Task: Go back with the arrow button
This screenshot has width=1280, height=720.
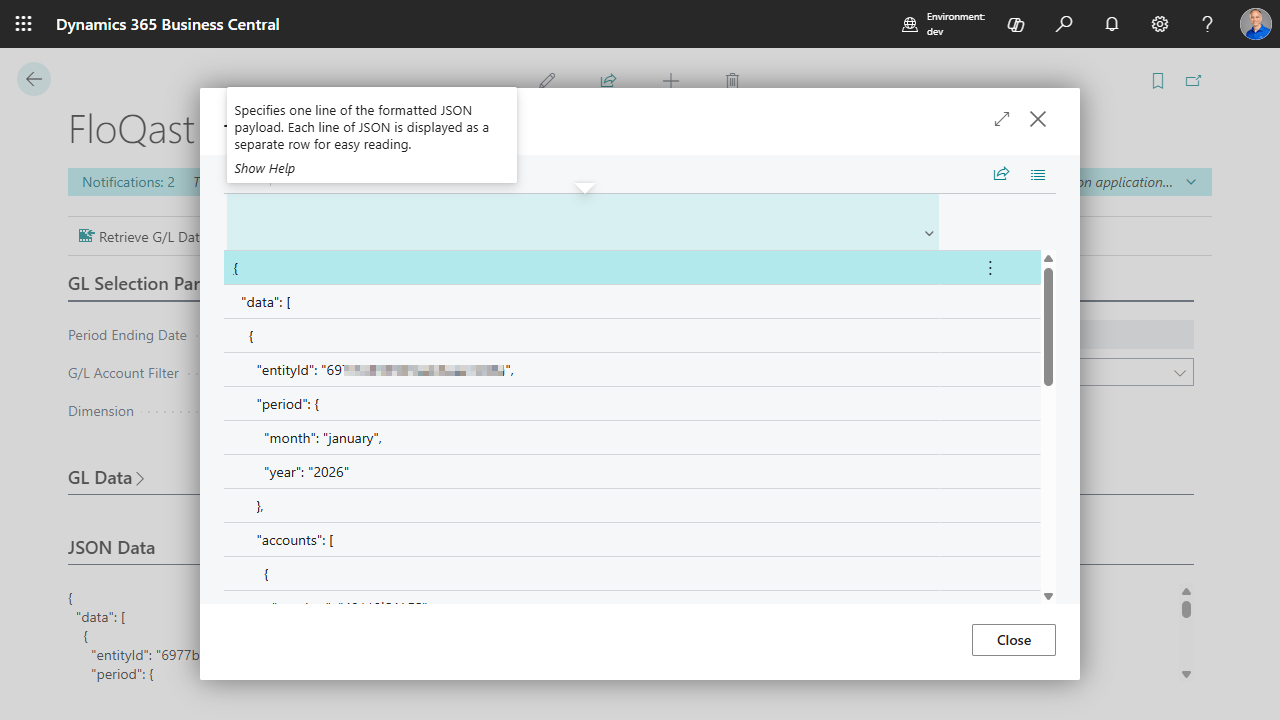Action: pos(34,79)
